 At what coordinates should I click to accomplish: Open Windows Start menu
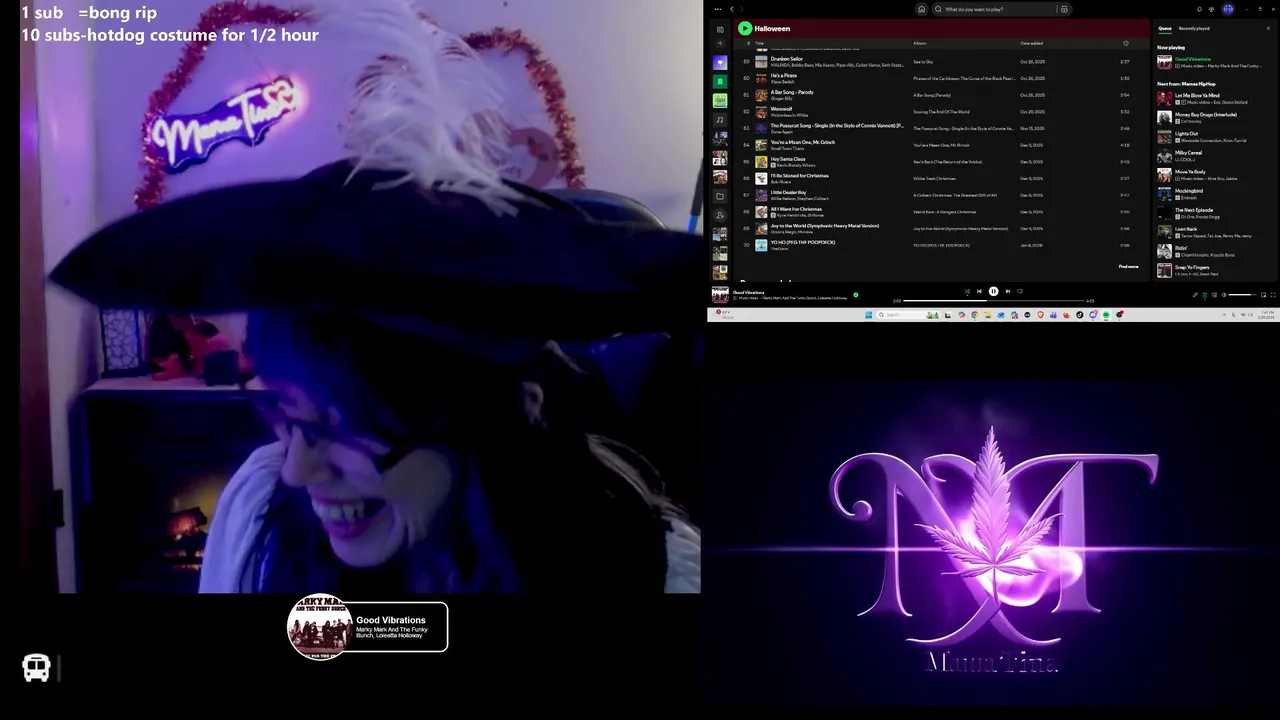868,315
